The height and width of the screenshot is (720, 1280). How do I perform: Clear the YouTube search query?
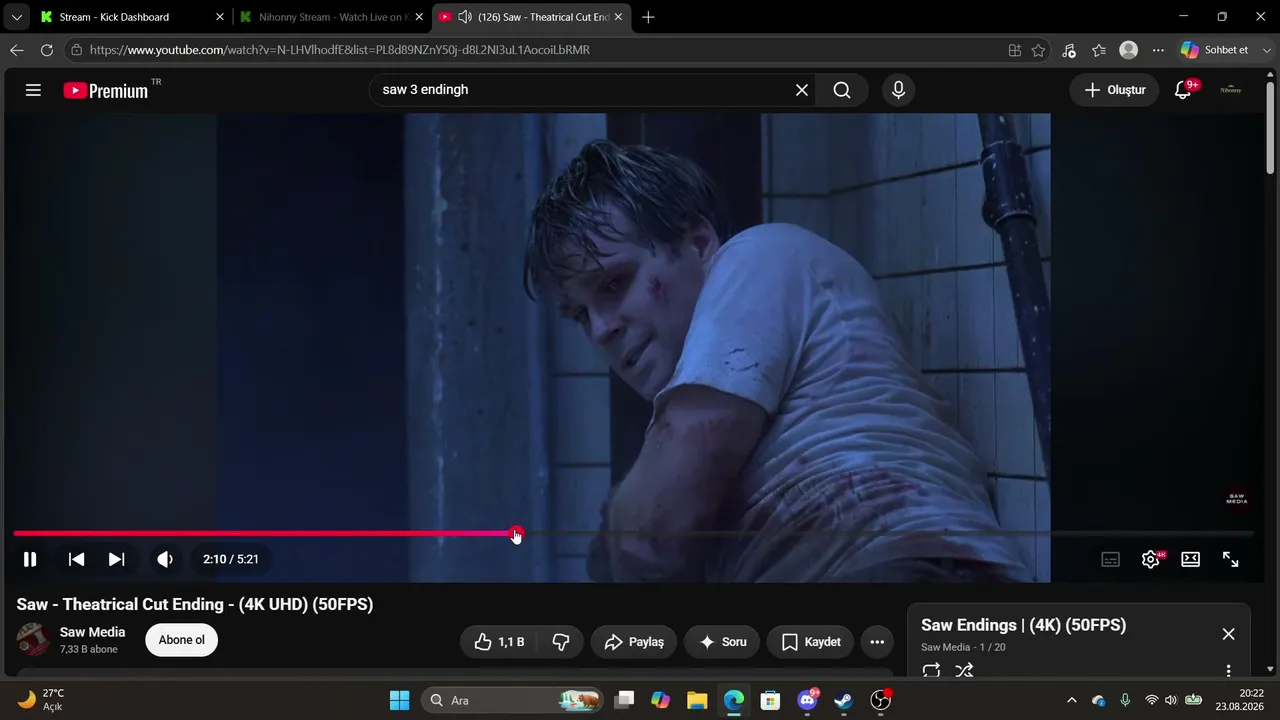click(x=802, y=90)
